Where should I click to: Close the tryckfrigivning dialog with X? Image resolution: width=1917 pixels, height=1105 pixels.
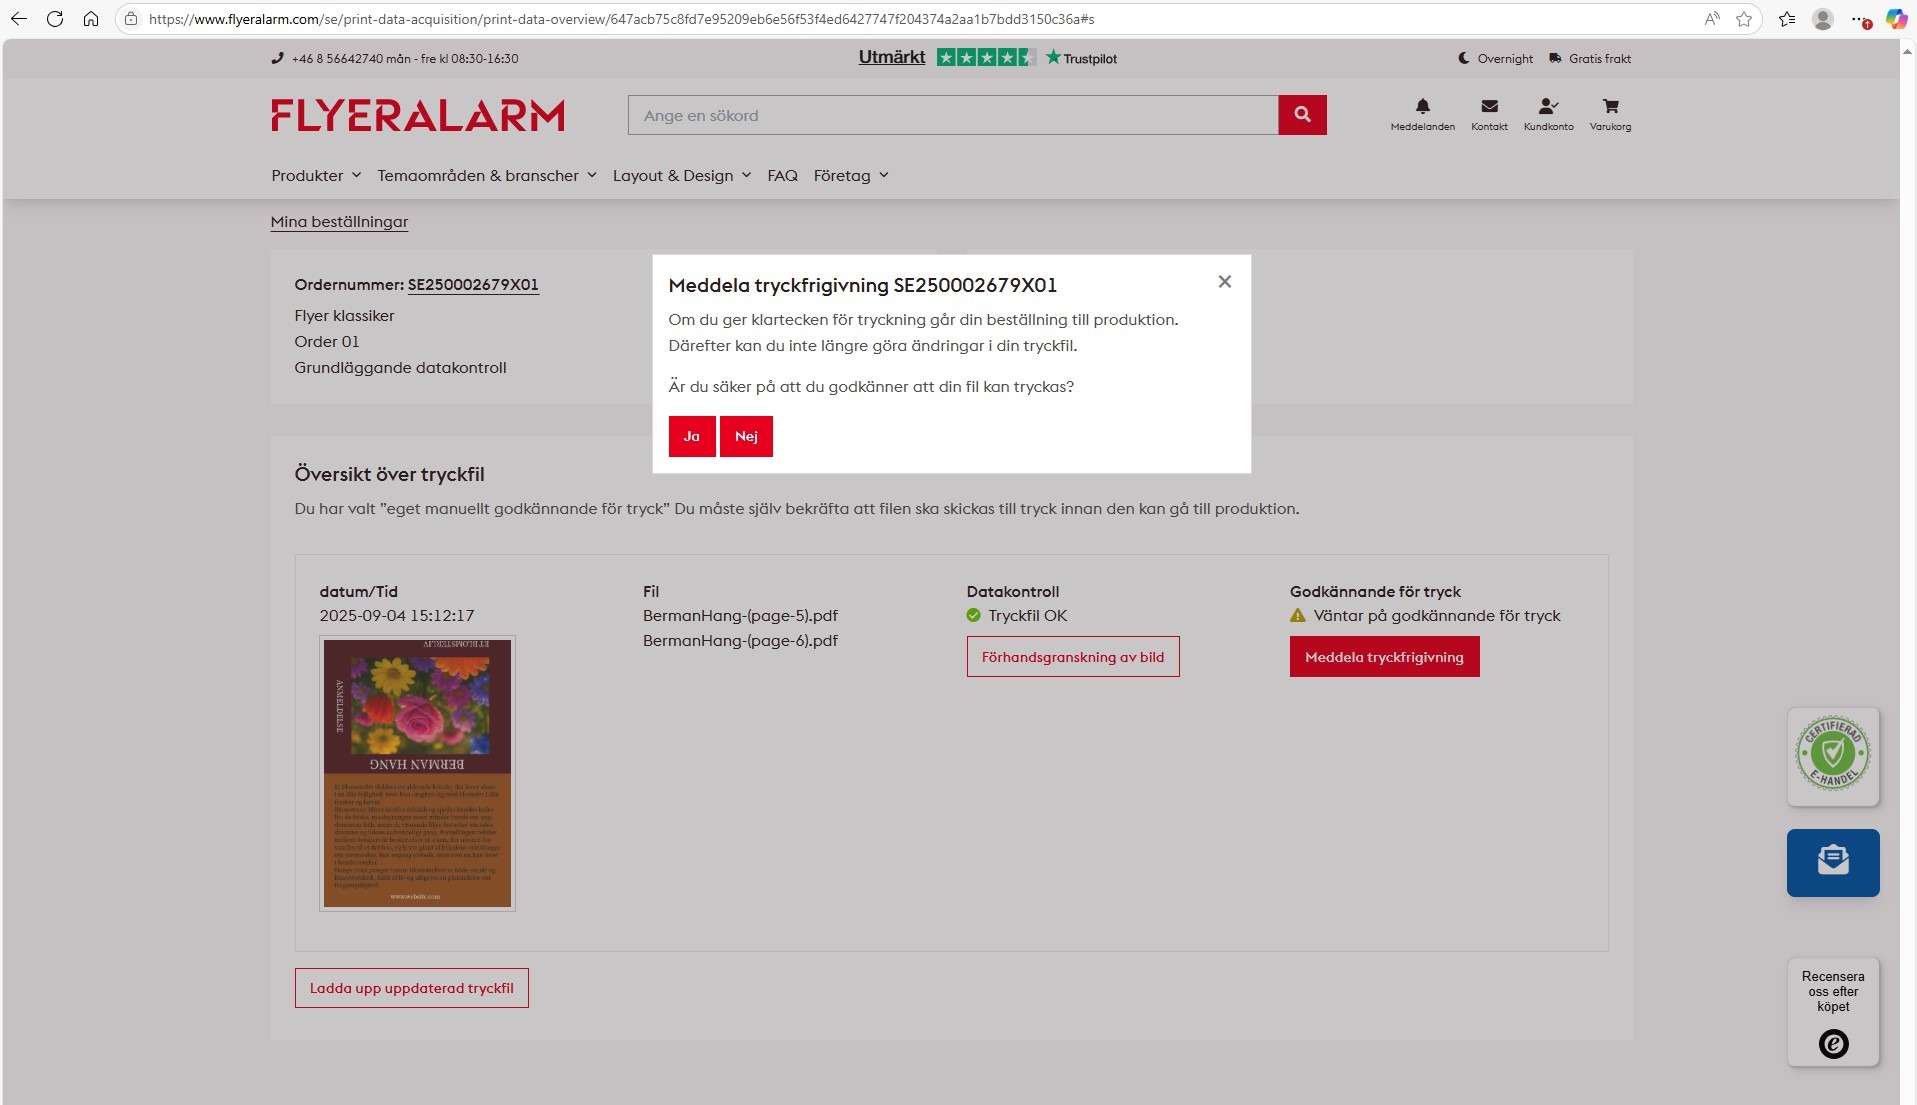[x=1224, y=282]
